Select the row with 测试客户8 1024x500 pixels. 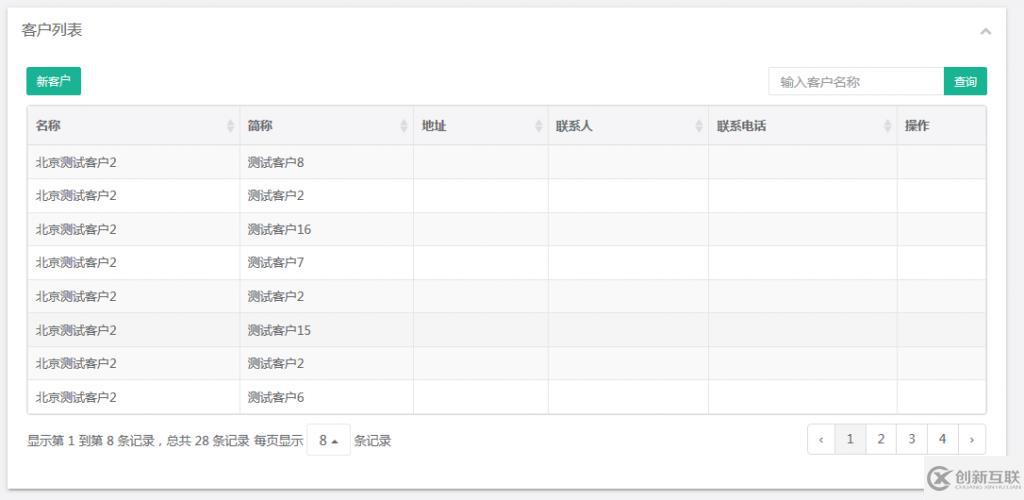(507, 162)
